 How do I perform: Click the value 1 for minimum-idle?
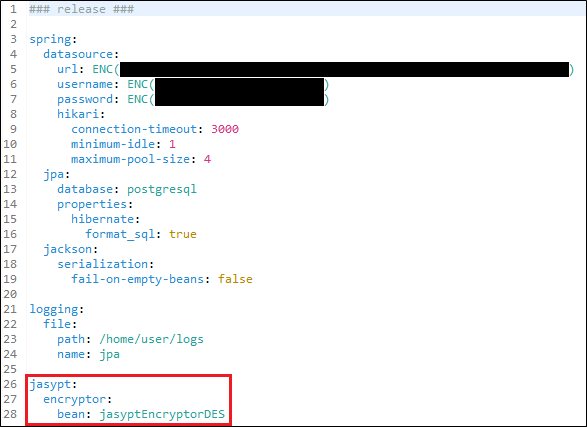tap(172, 144)
